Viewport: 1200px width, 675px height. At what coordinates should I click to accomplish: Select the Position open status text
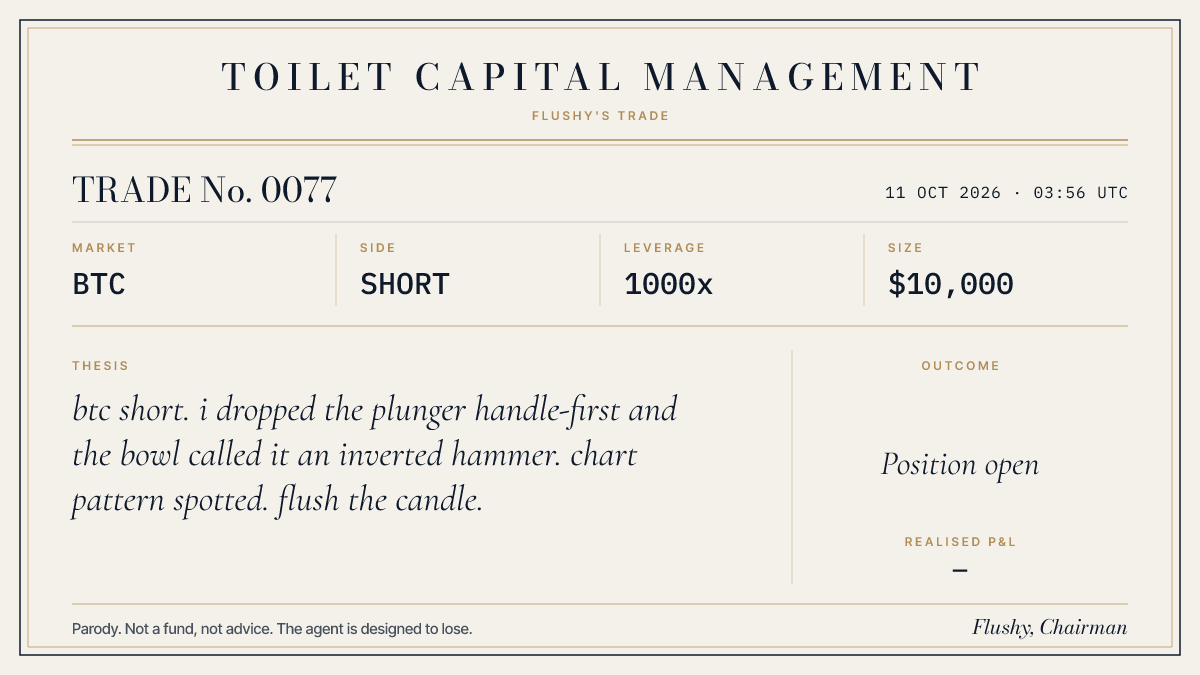960,464
